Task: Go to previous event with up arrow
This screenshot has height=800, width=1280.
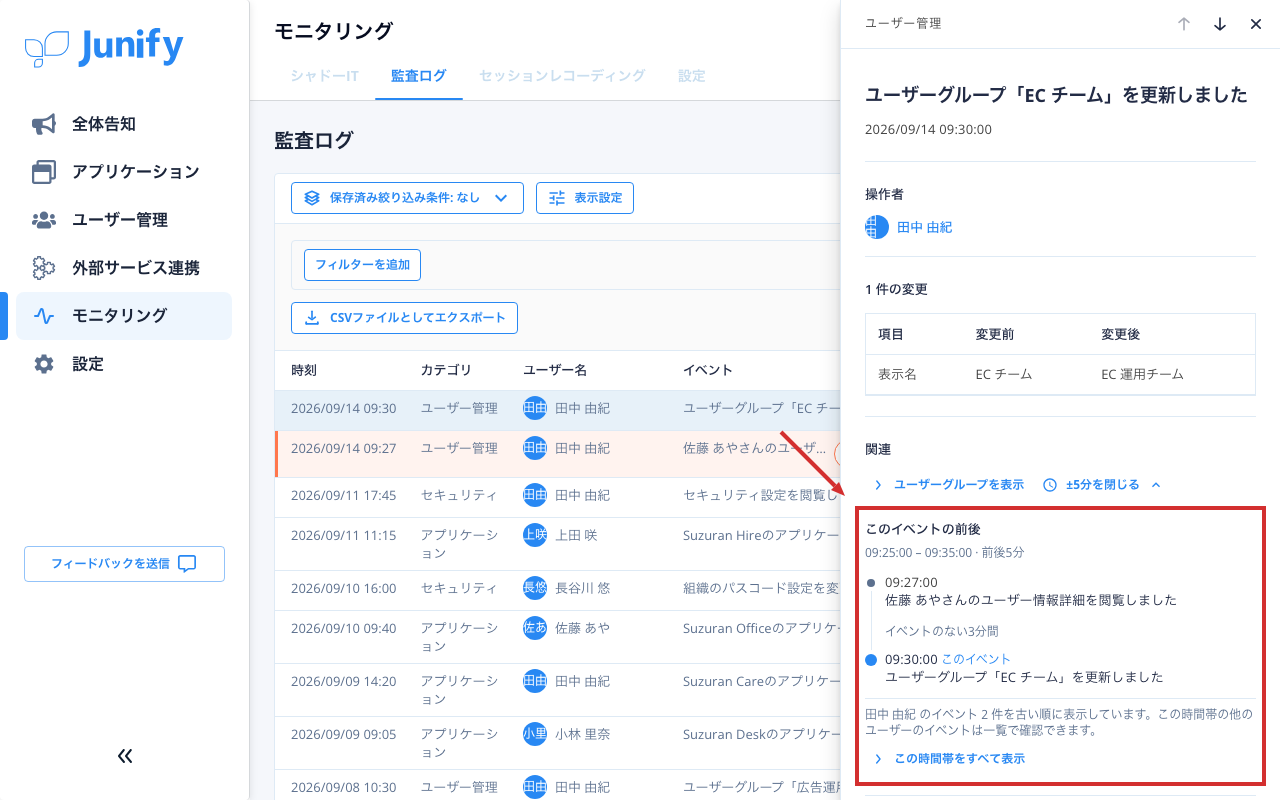Action: click(x=1184, y=24)
